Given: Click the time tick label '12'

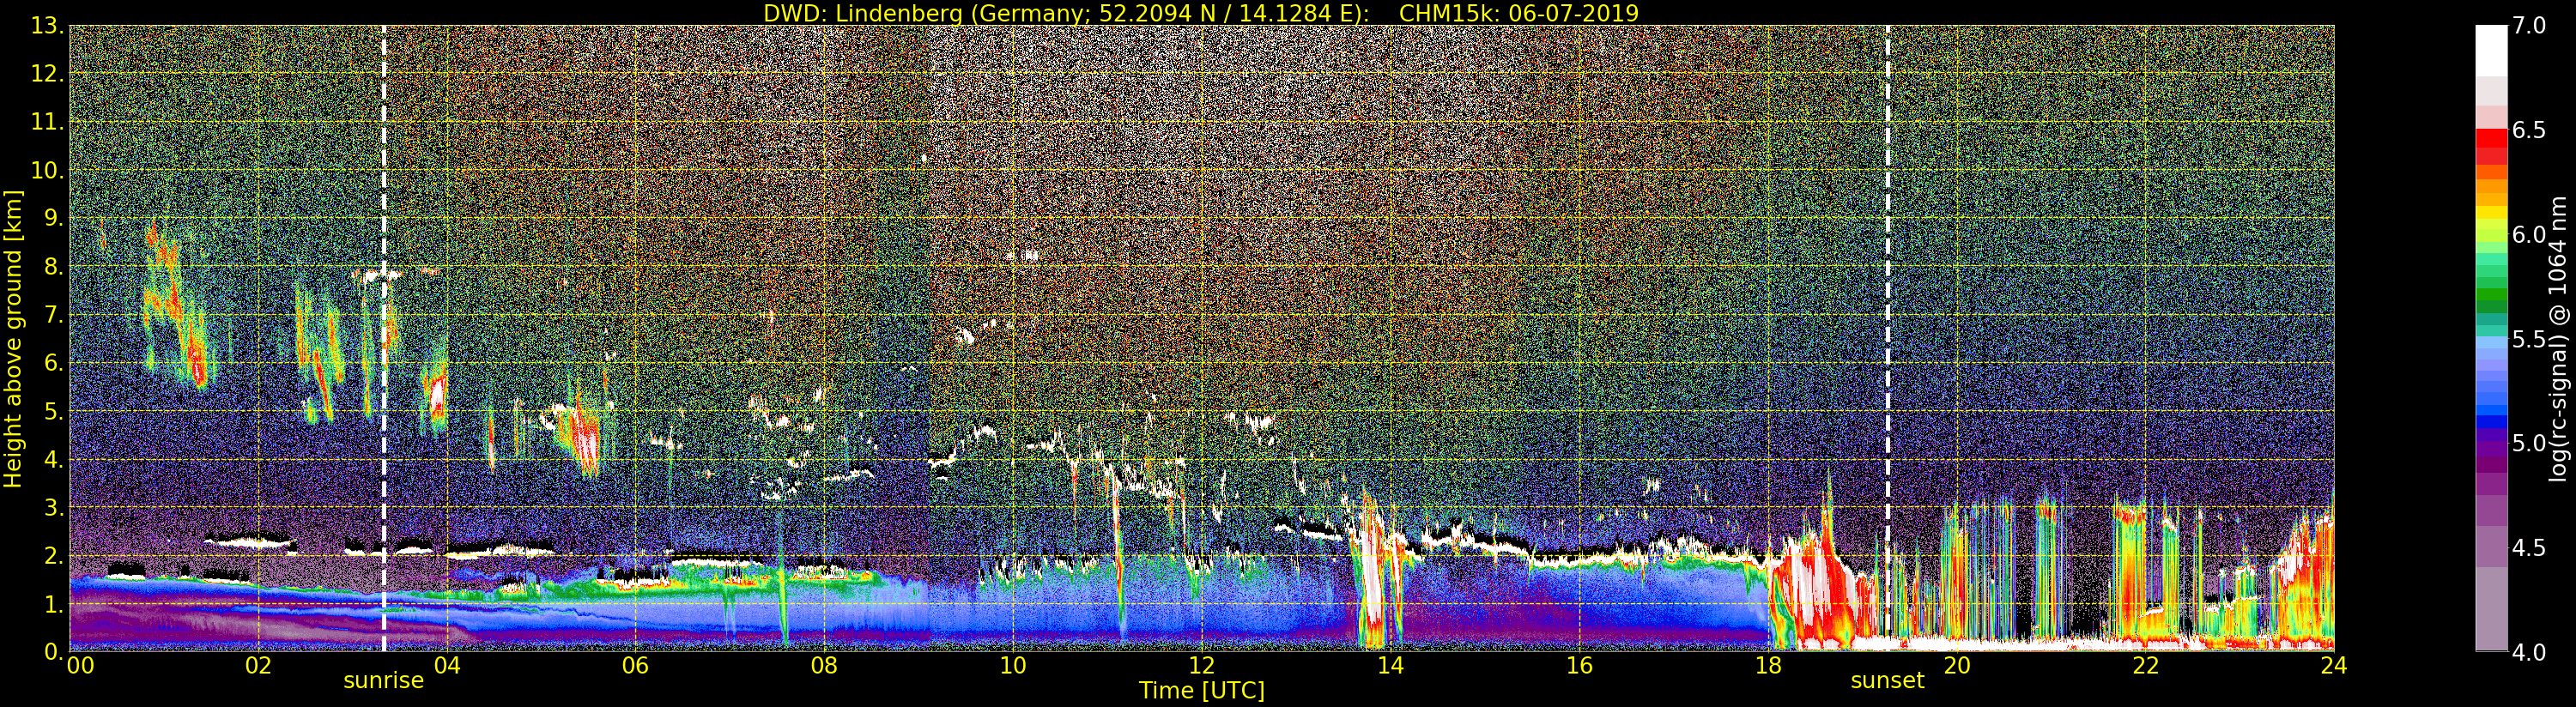Looking at the screenshot, I should 1202,665.
